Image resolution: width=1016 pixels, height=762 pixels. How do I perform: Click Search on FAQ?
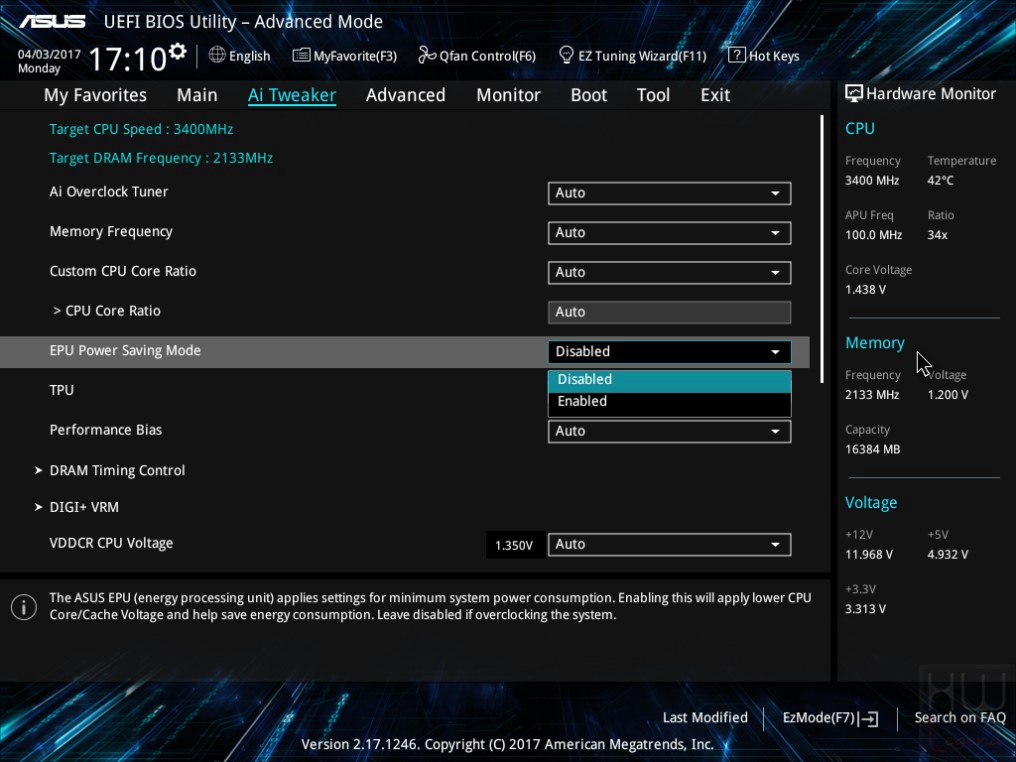pyautogui.click(x=960, y=717)
